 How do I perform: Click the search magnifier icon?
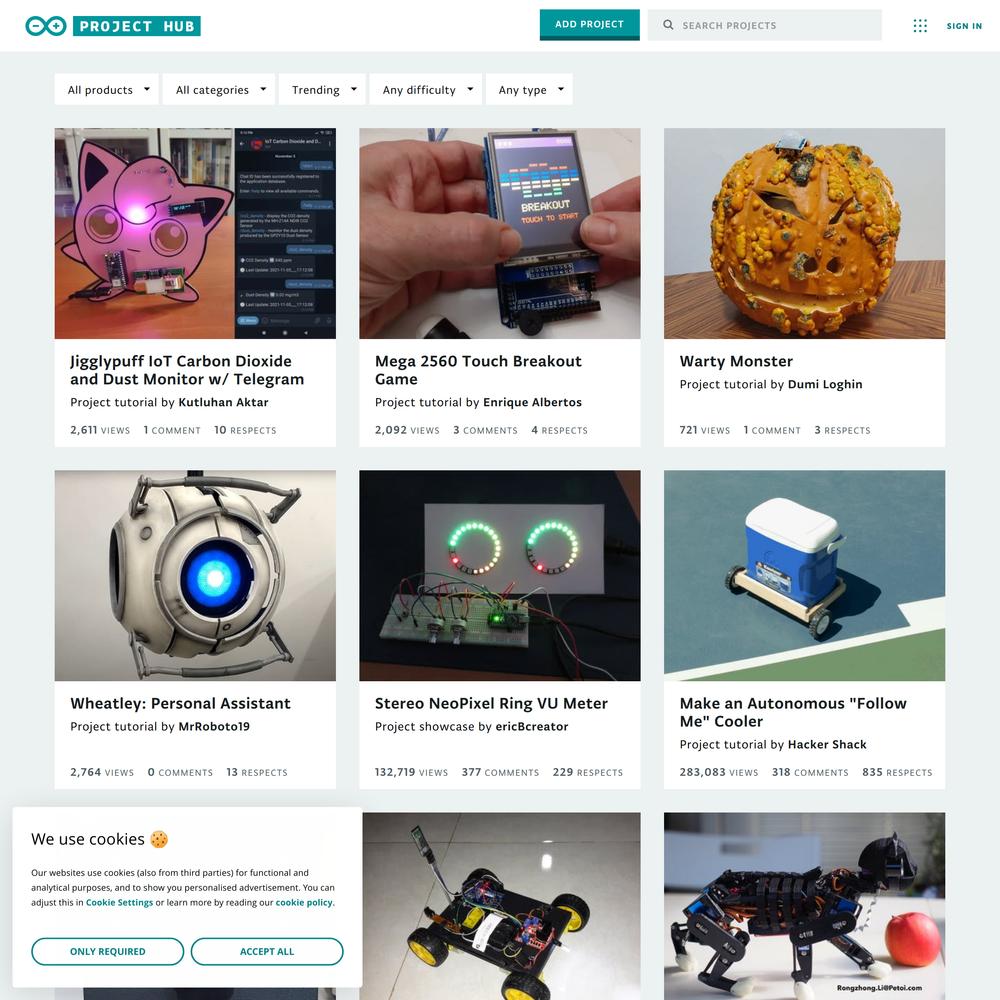668,25
